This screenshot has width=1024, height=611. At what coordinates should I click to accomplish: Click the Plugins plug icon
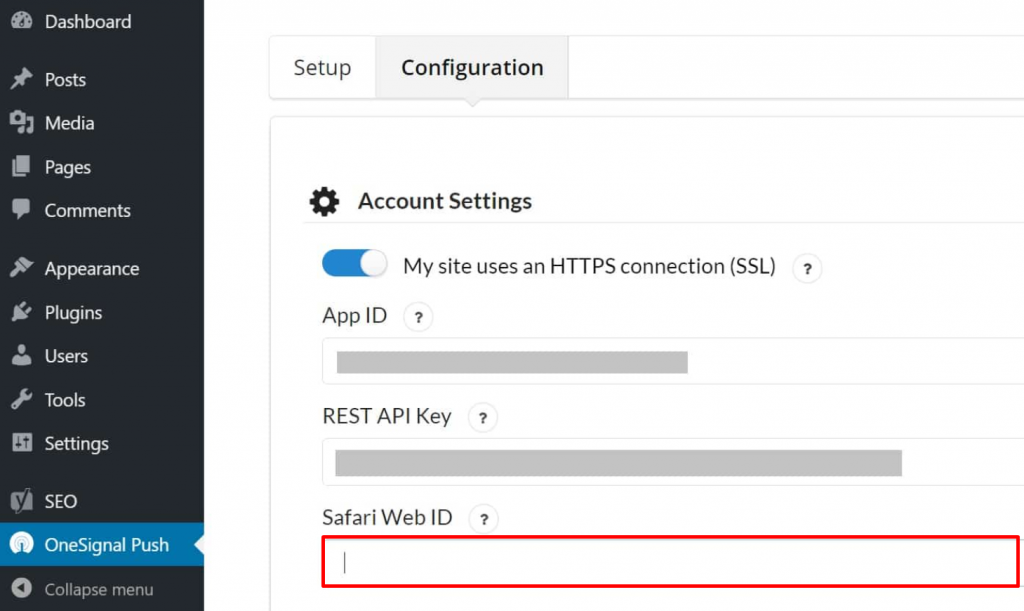[22, 311]
